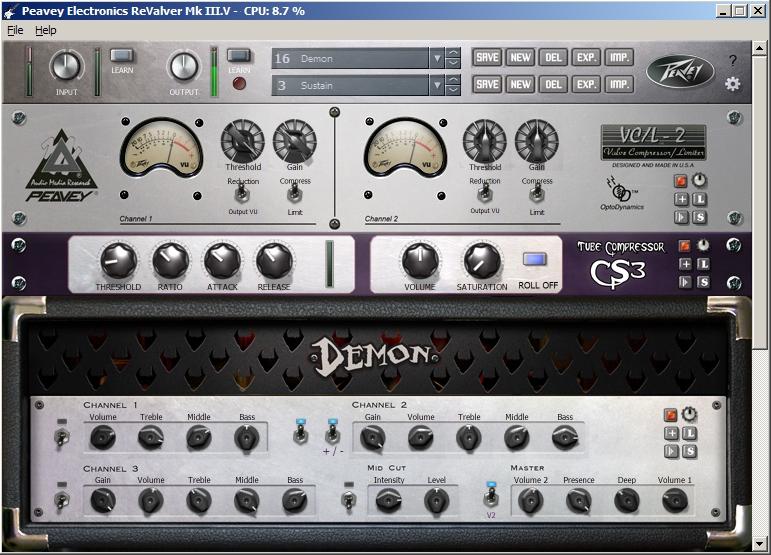The height and width of the screenshot is (555, 771).
Task: Click the scrollbar down arrow
Action: 759,544
